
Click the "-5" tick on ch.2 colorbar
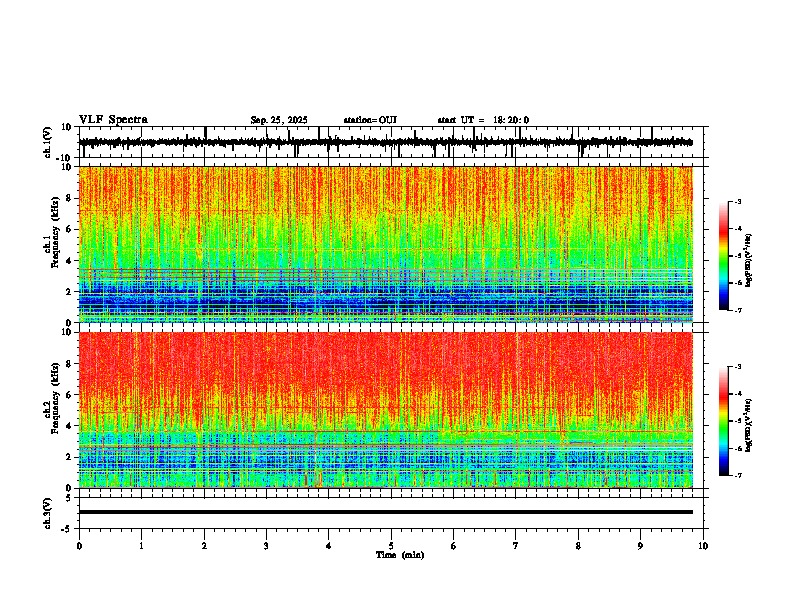click(x=738, y=421)
